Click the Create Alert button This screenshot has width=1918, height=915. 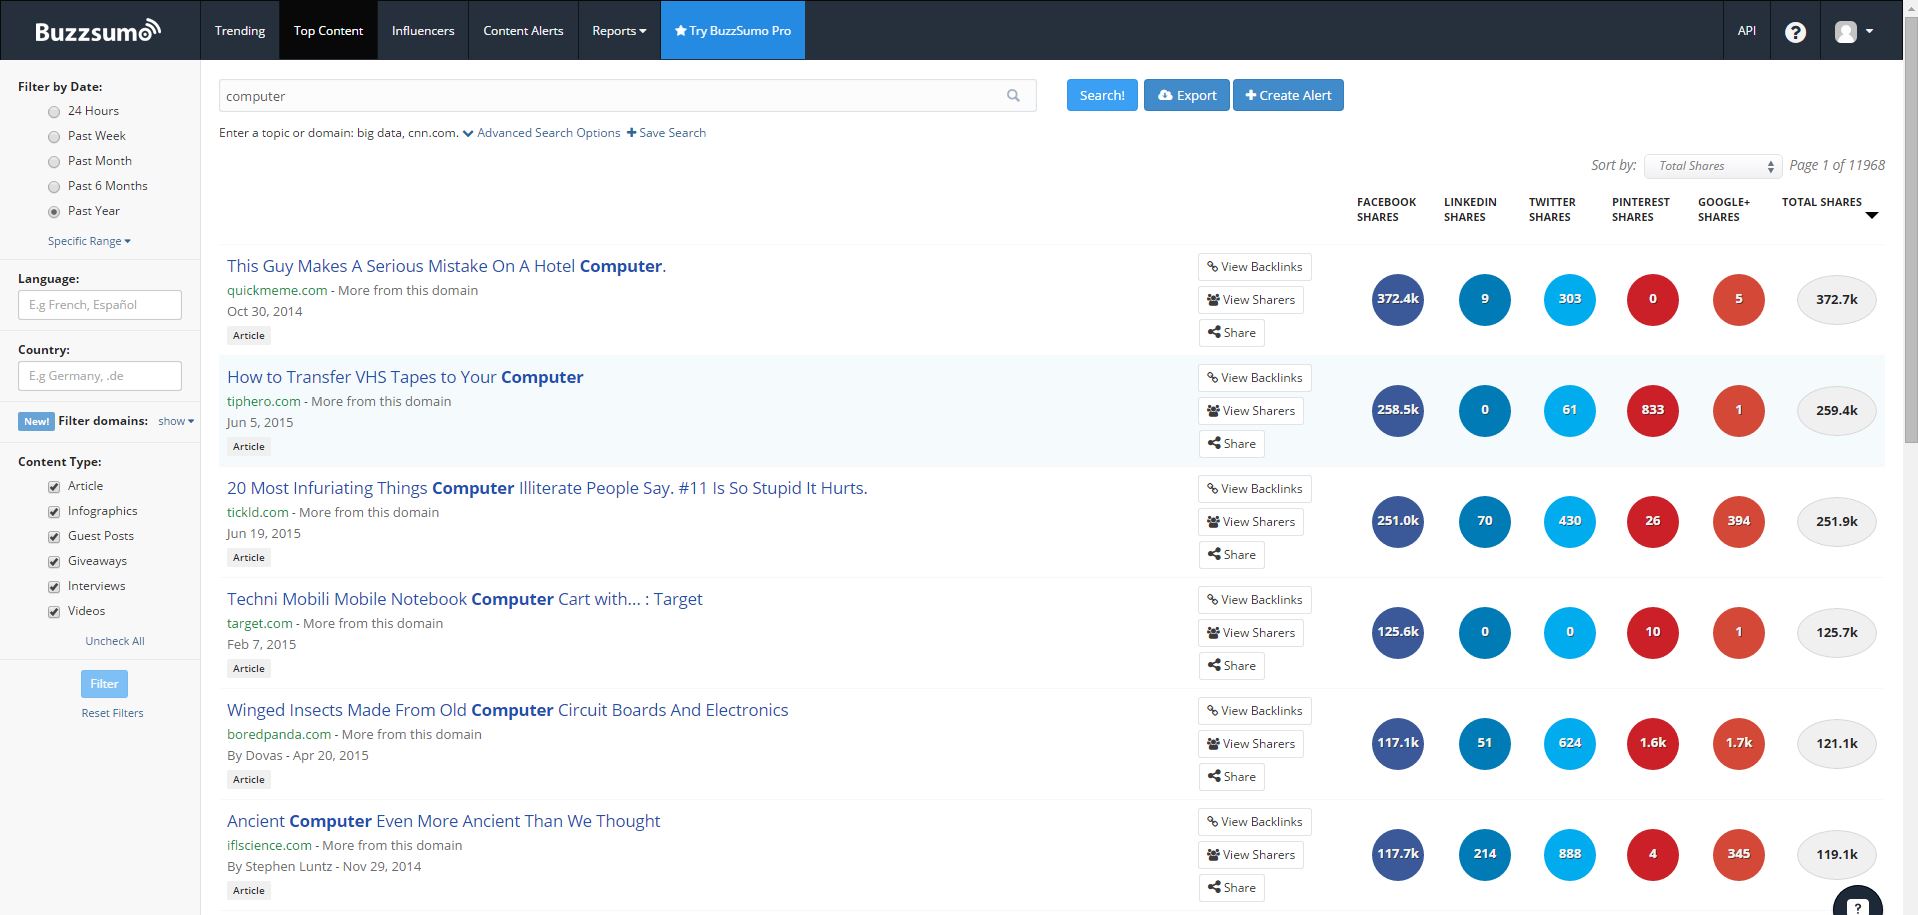click(1288, 95)
